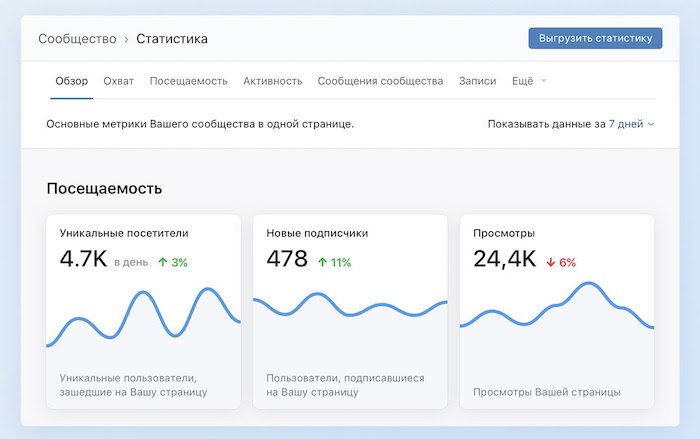
Task: Click the 'в день' label
Action: click(x=131, y=263)
